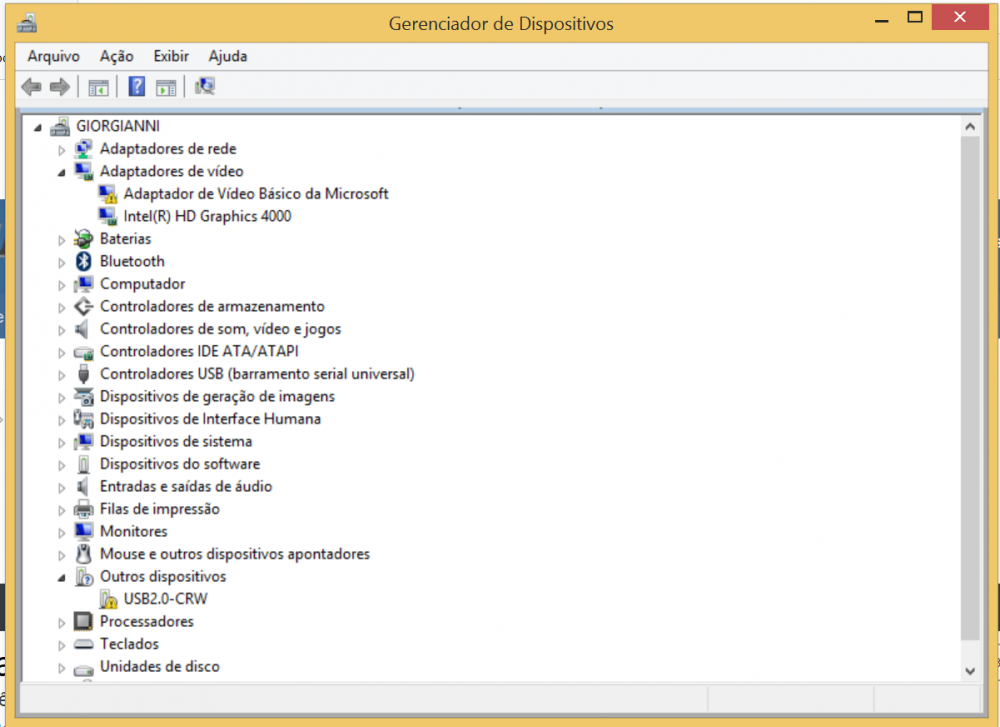The width and height of the screenshot is (1000, 727).
Task: Select Filas de impressão label
Action: click(159, 509)
